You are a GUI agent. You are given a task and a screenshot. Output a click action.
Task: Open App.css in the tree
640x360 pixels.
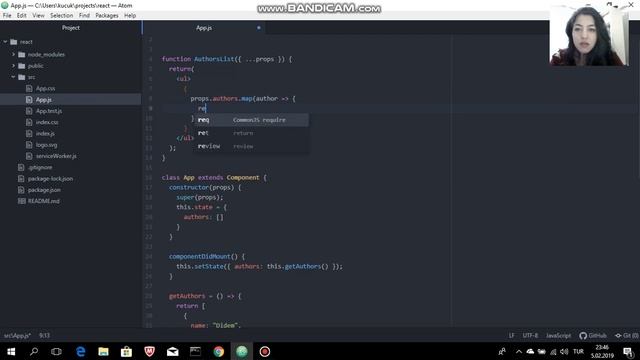click(45, 88)
